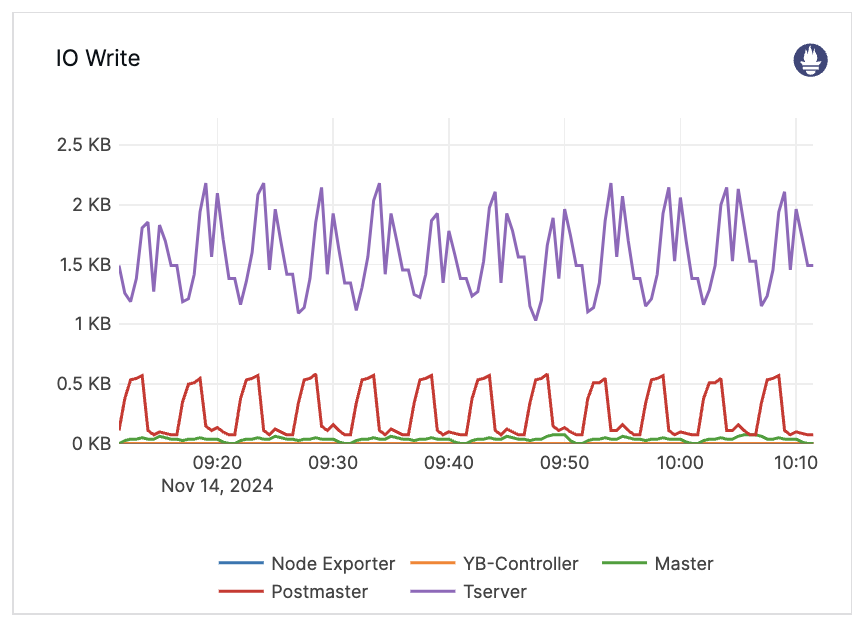
Task: Click the blue Node Exporter line swatch
Action: [x=241, y=564]
